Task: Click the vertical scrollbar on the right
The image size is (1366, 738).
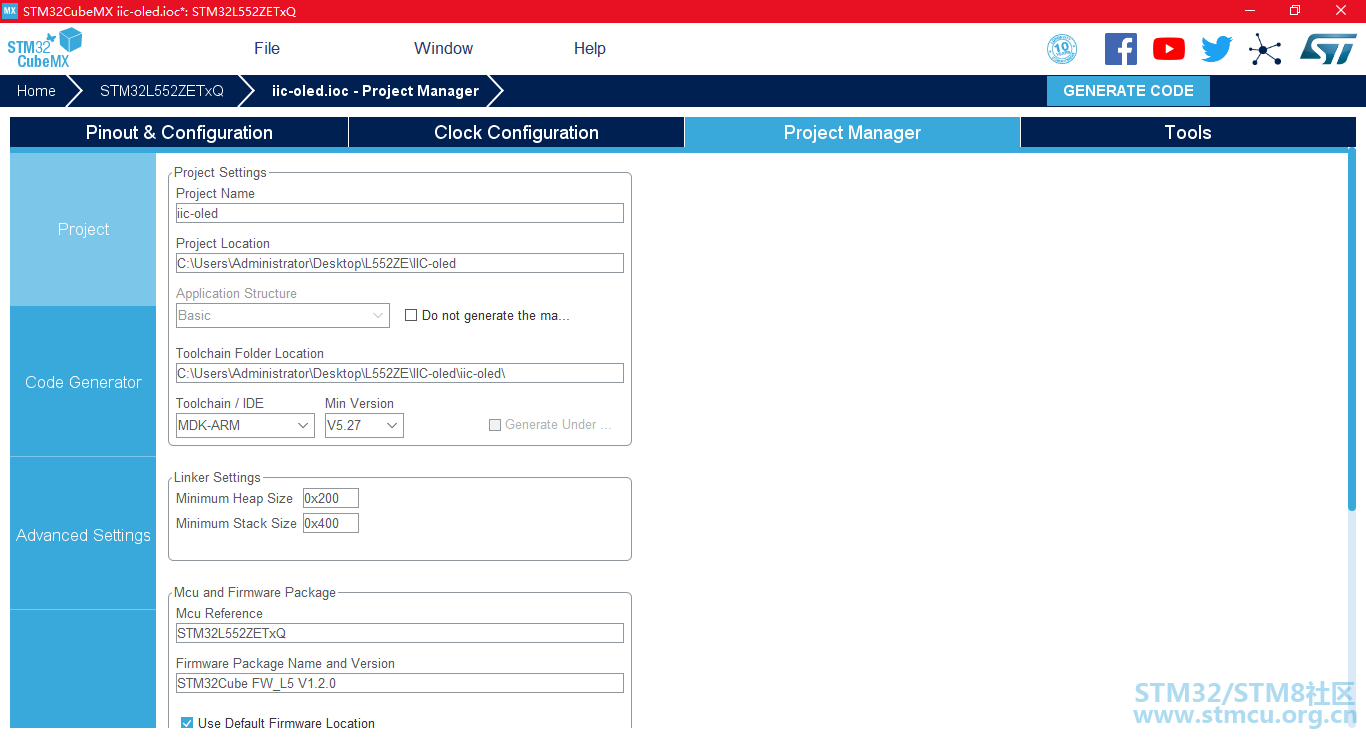Action: (x=1352, y=330)
